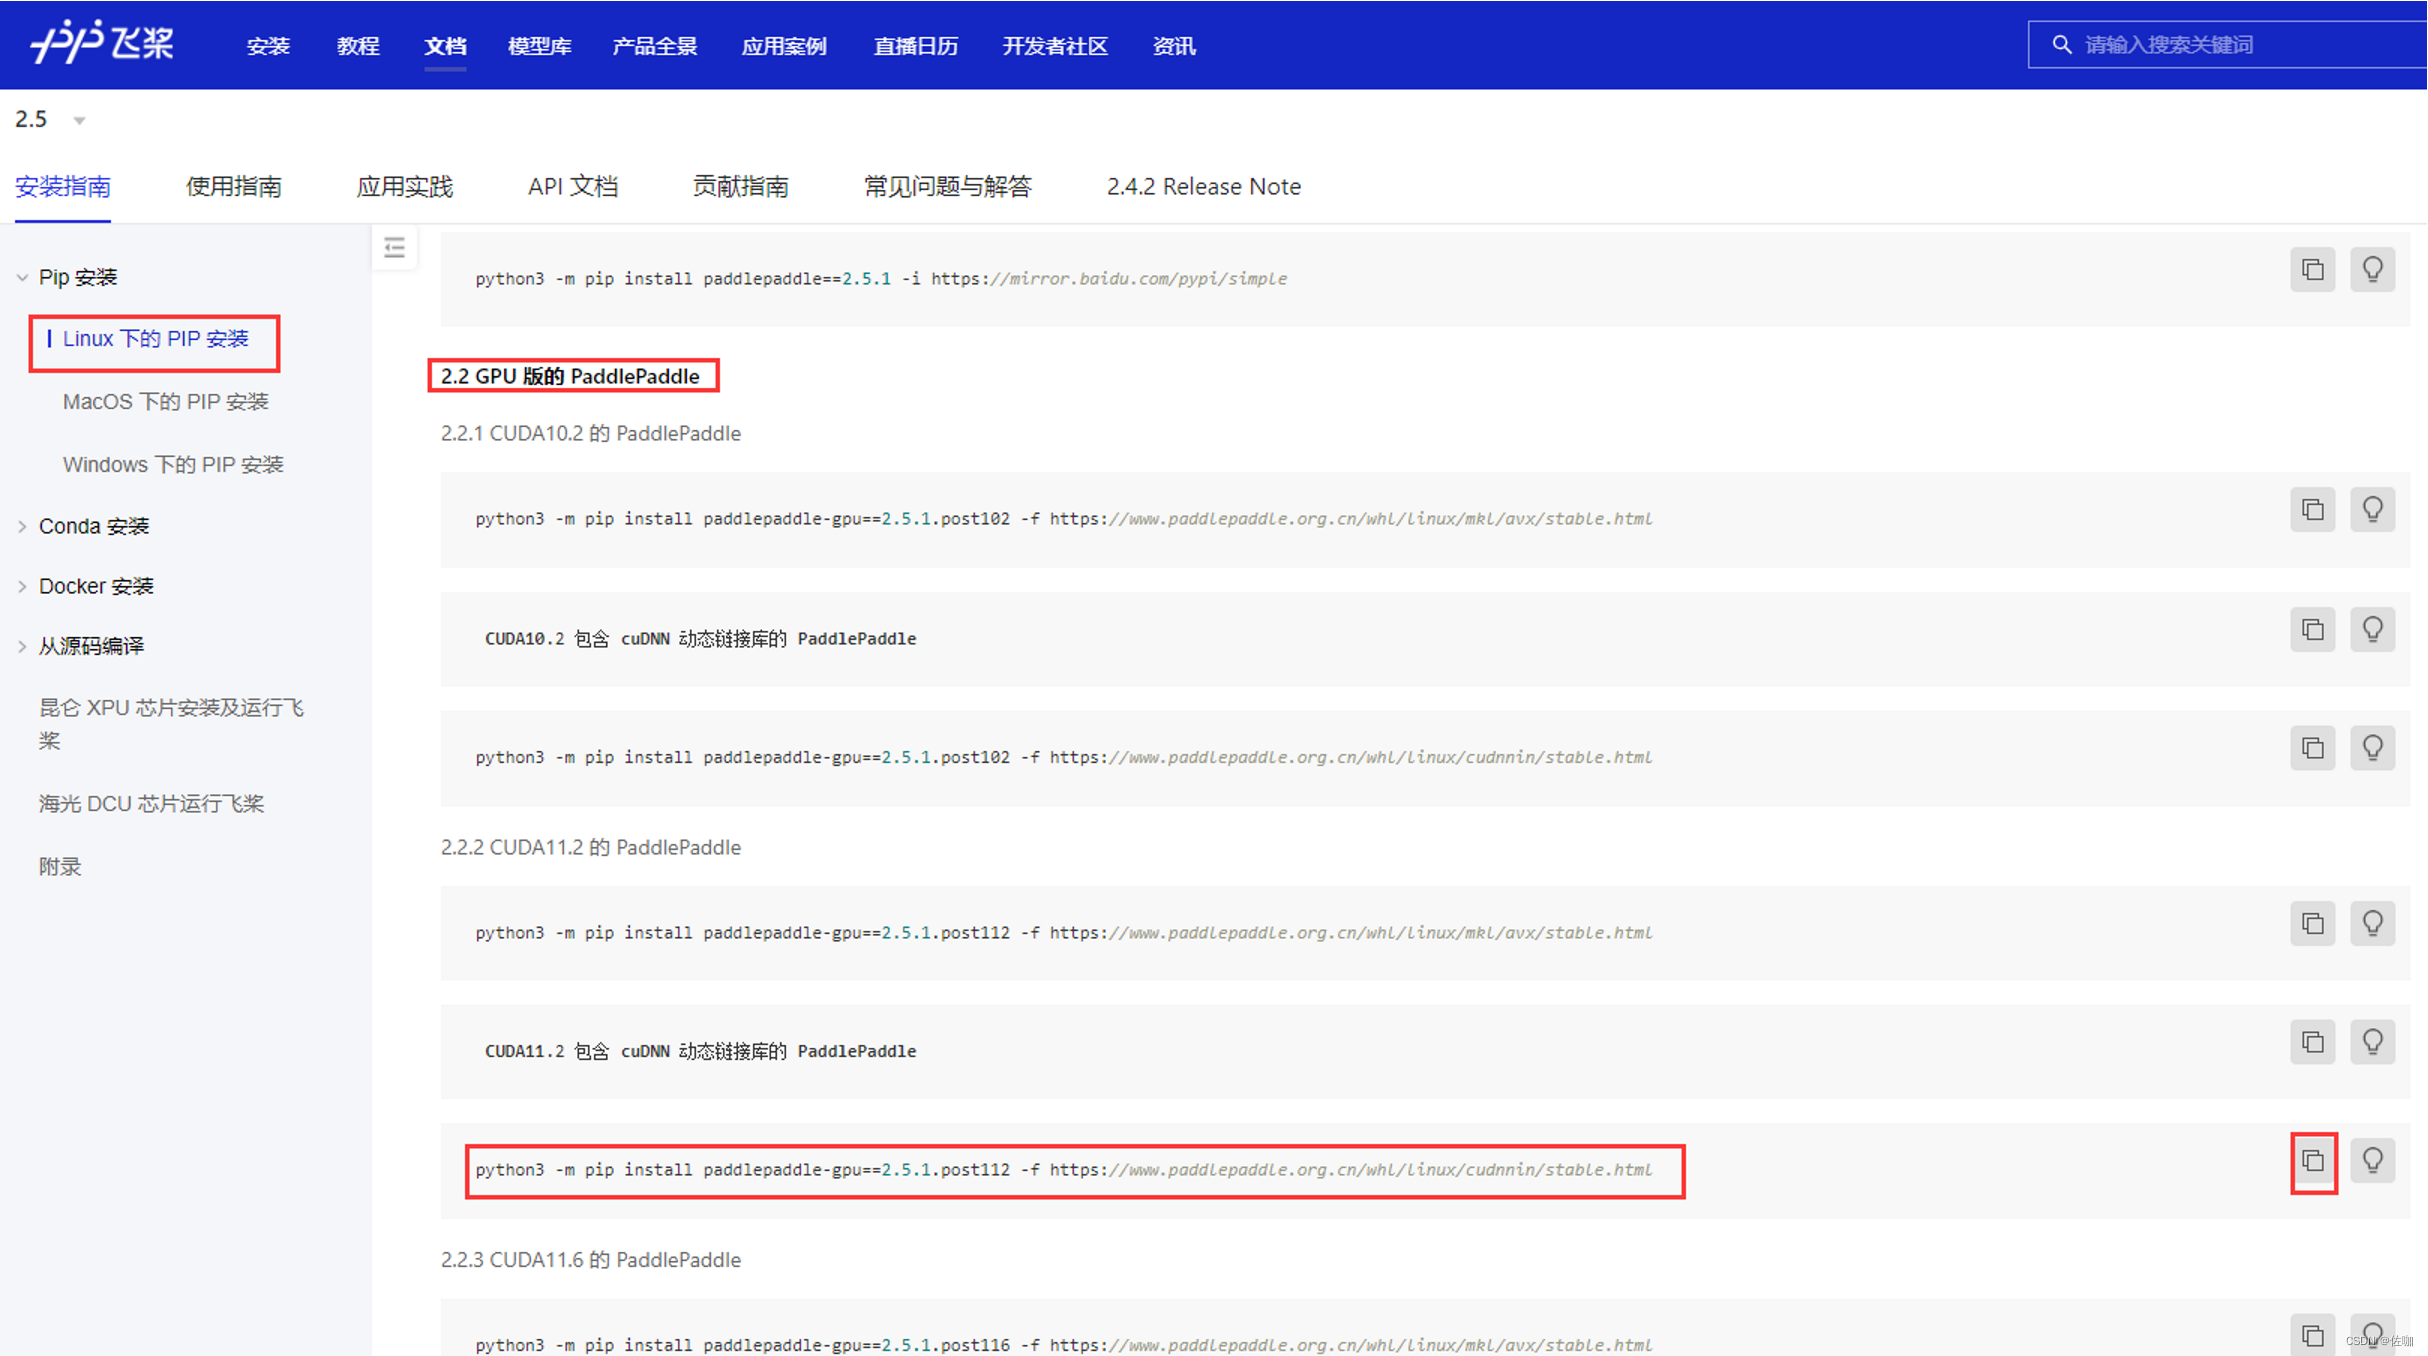The image size is (2428, 1356).
Task: Click lightbulb icon beside CPU install command
Action: point(2372,270)
